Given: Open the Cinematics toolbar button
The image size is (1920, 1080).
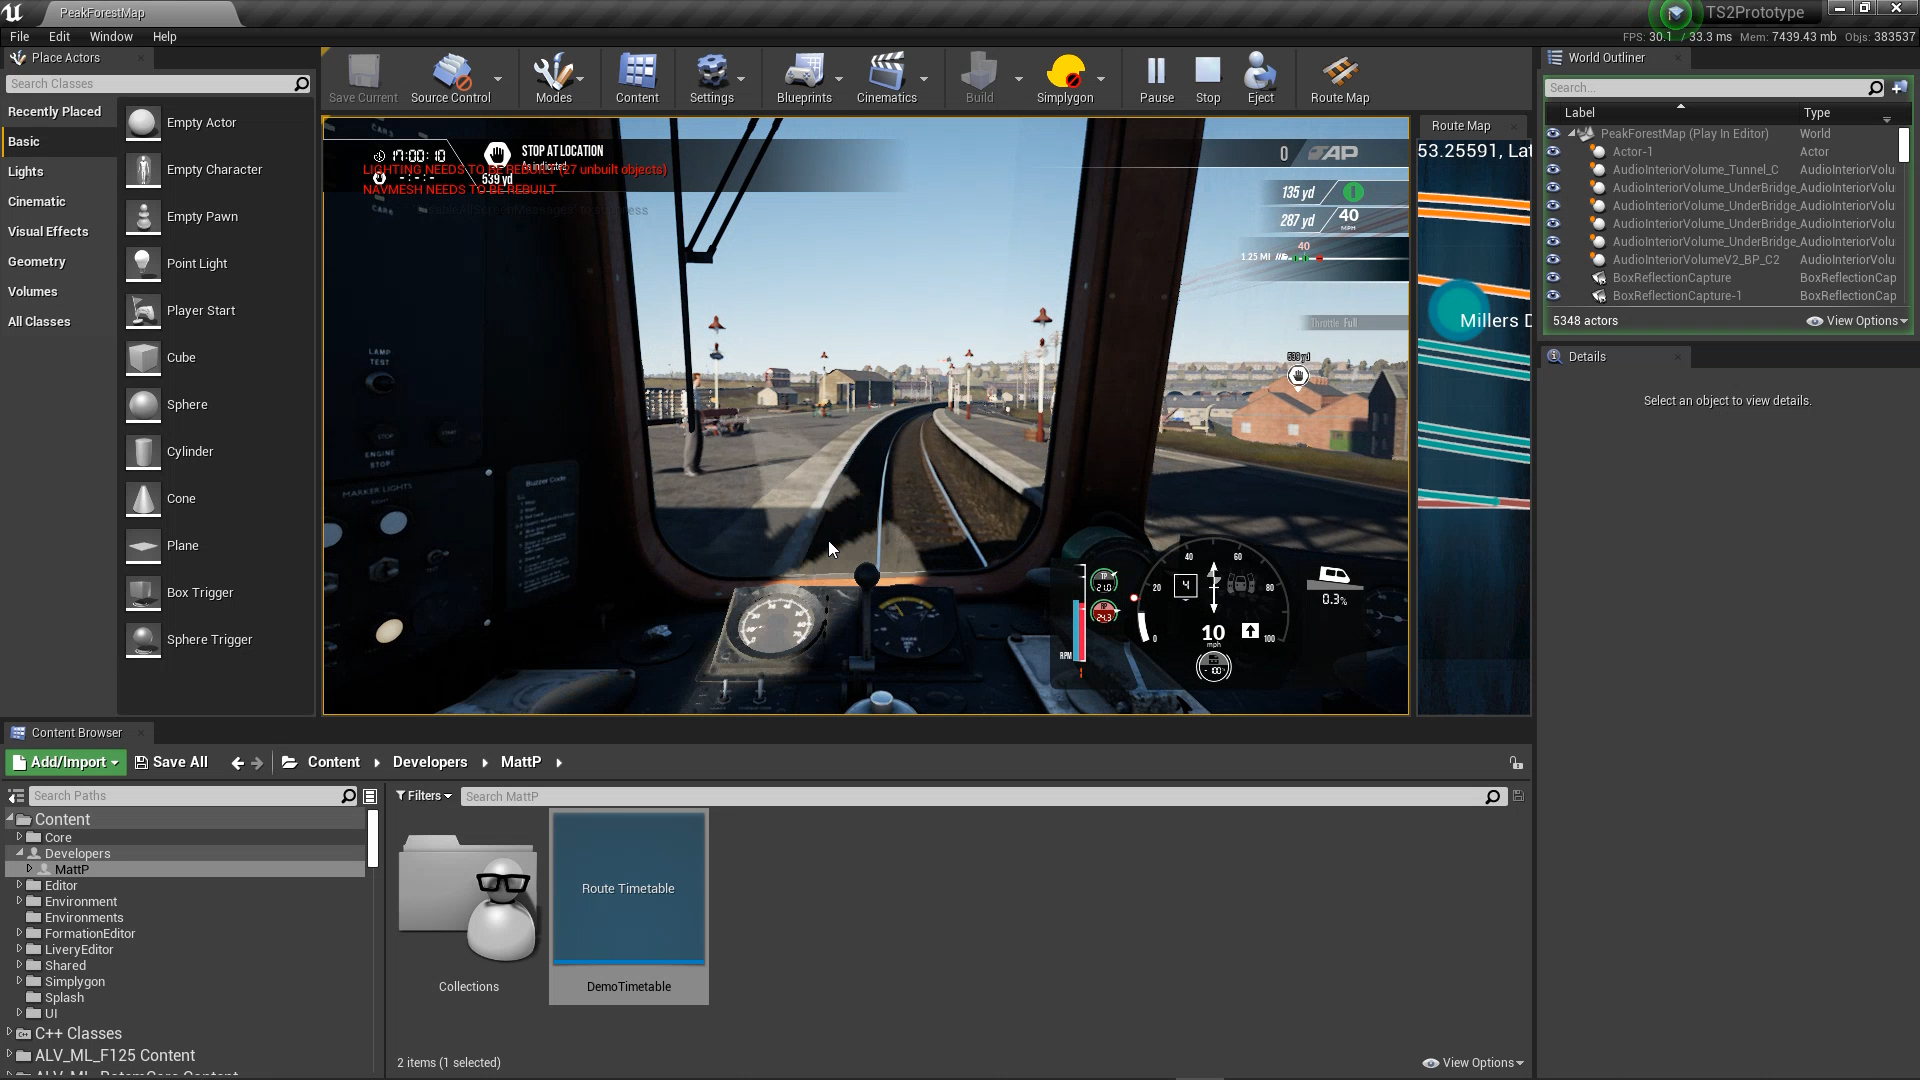Looking at the screenshot, I should tap(885, 79).
